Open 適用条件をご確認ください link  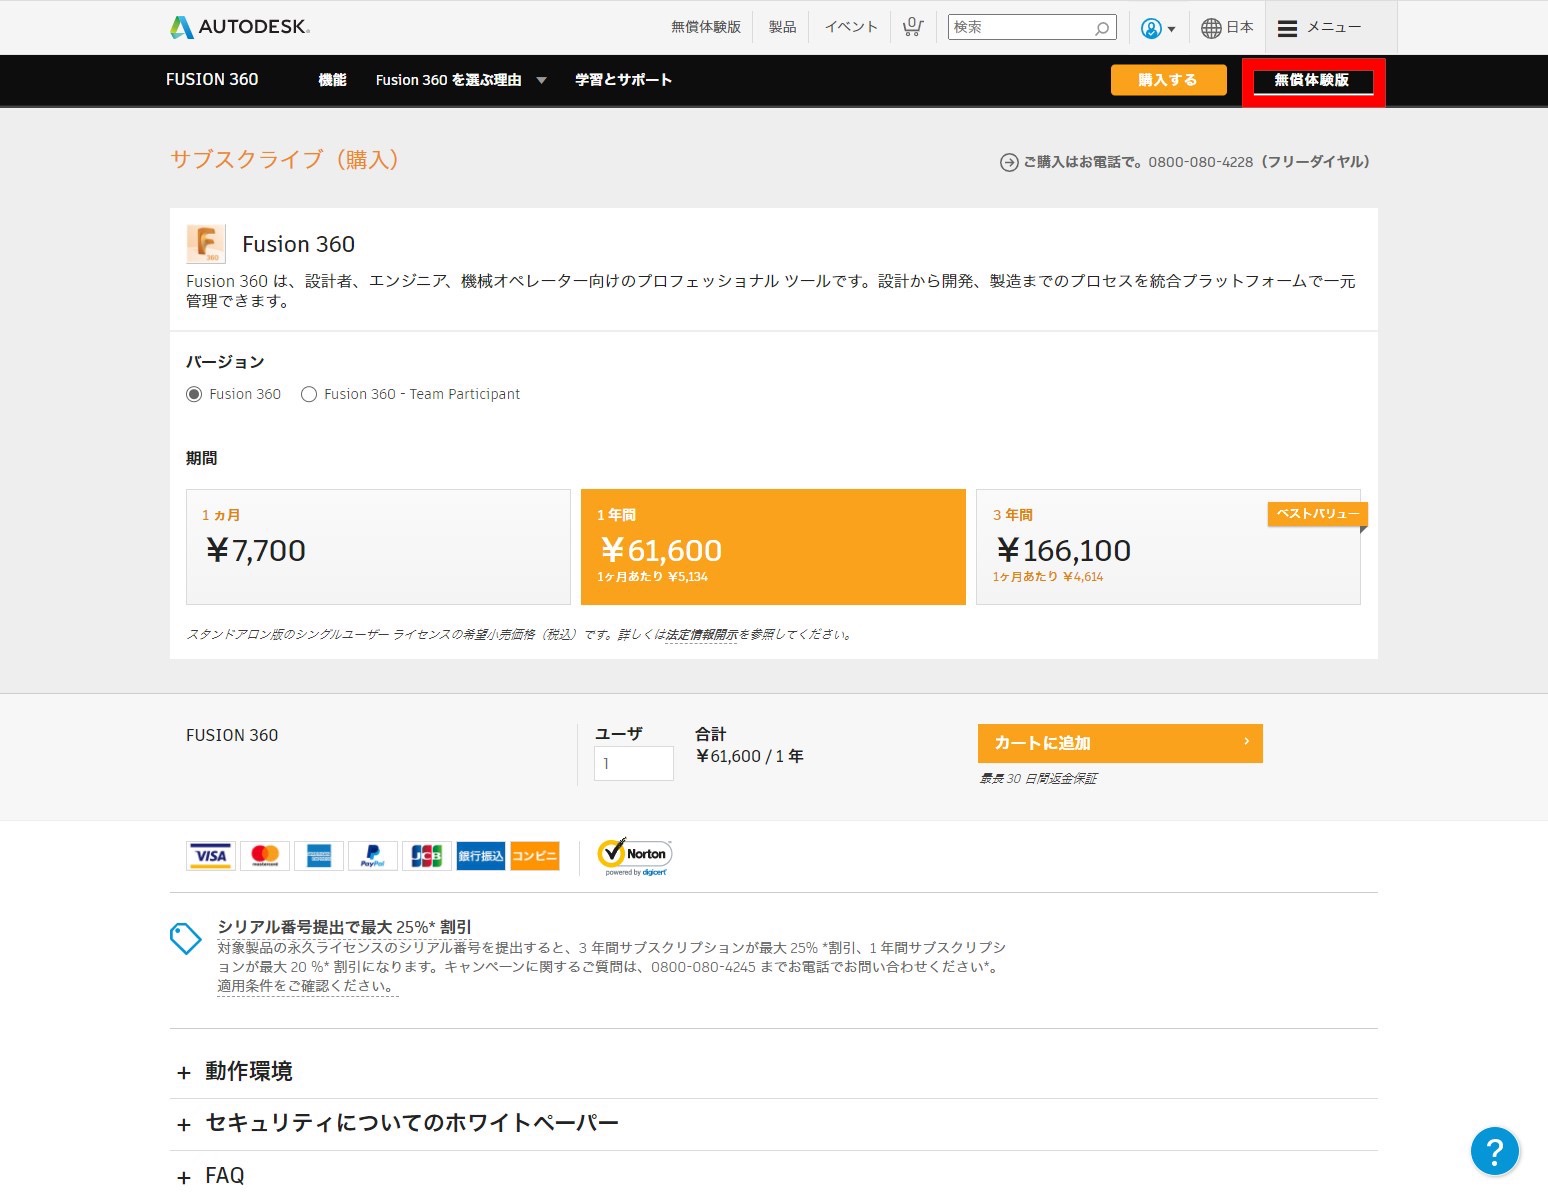click(307, 986)
